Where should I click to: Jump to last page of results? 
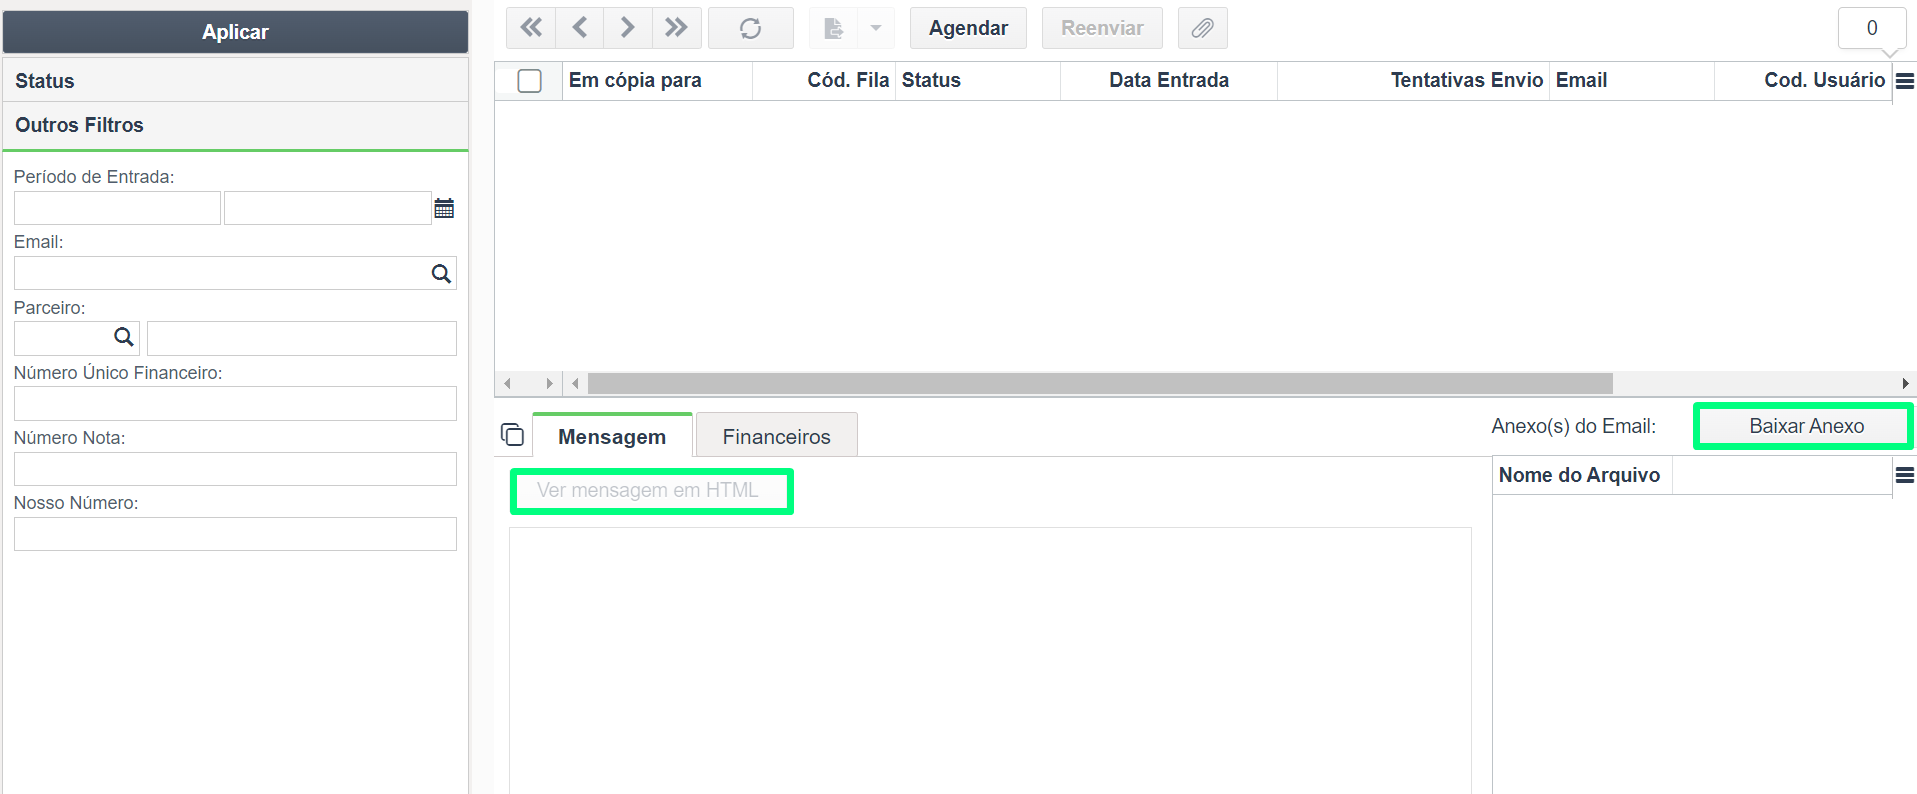coord(677,28)
